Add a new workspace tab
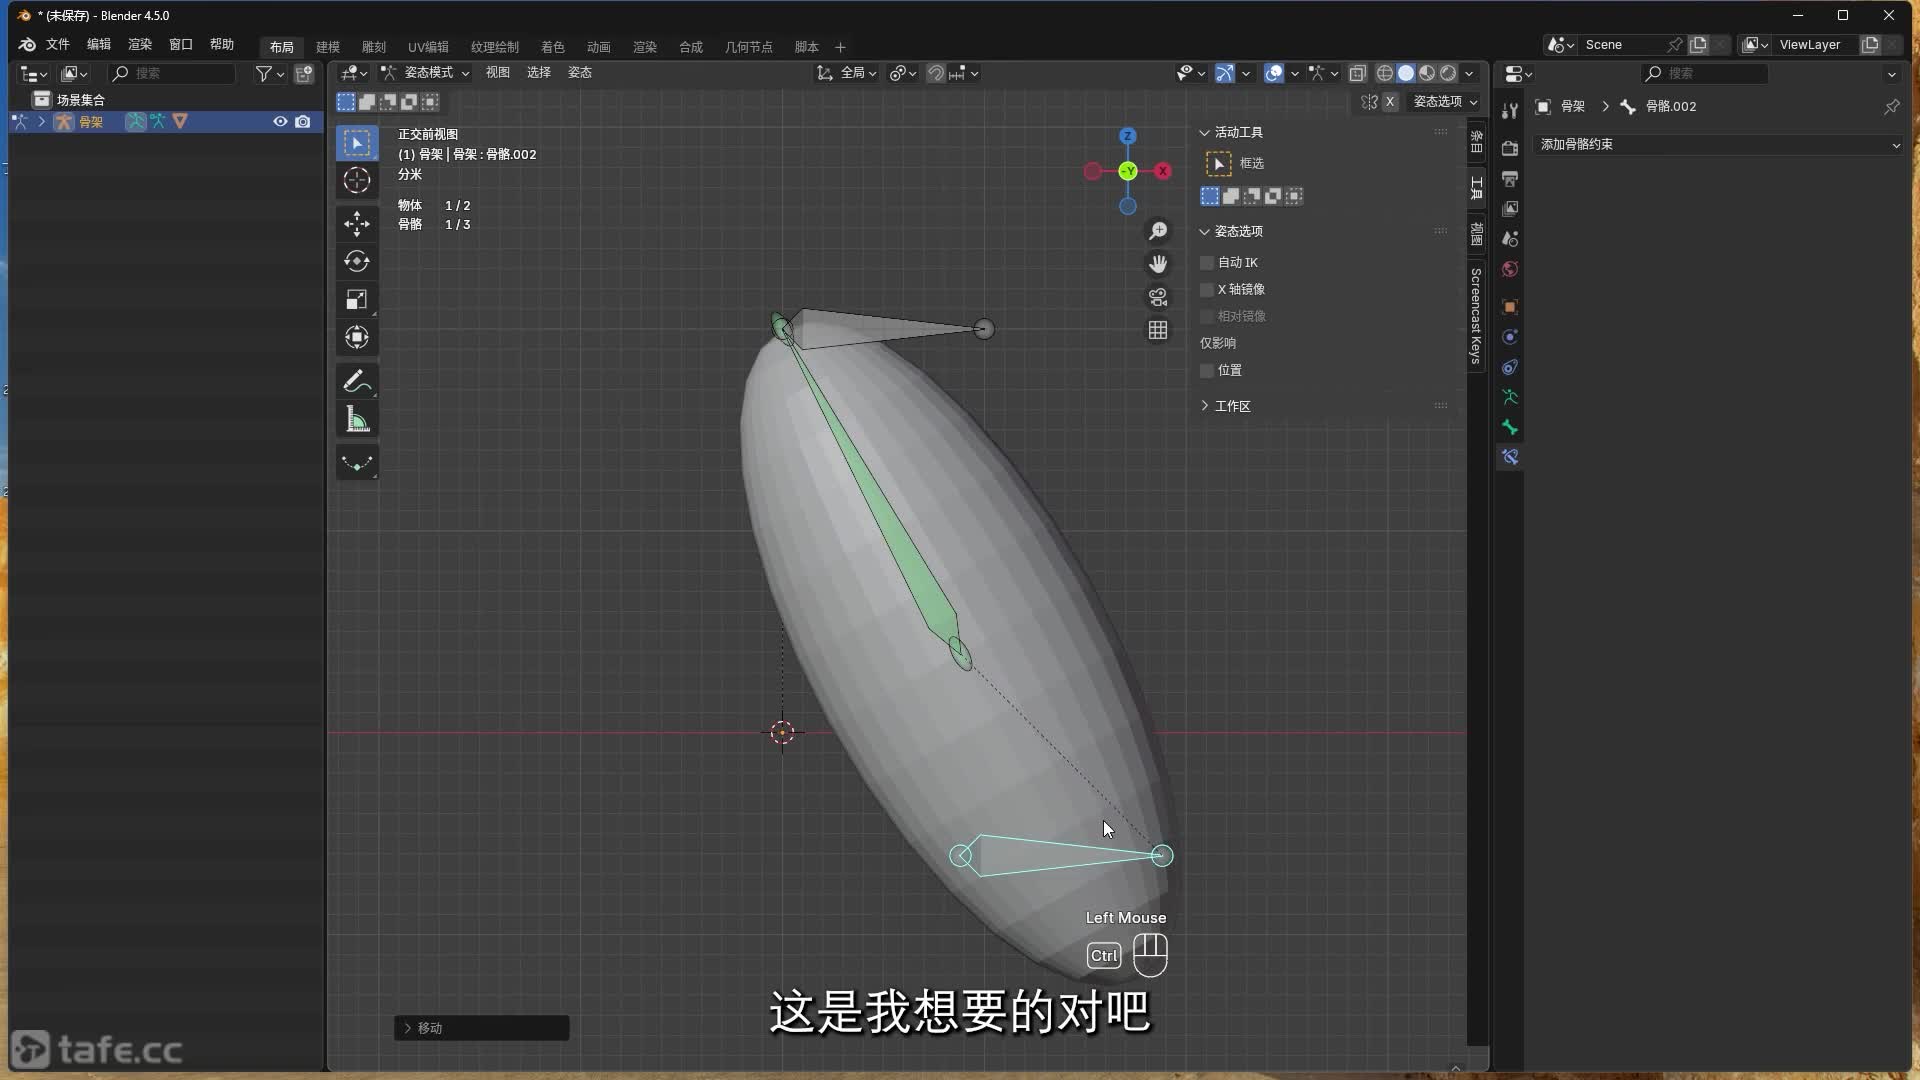1920x1080 pixels. click(840, 47)
